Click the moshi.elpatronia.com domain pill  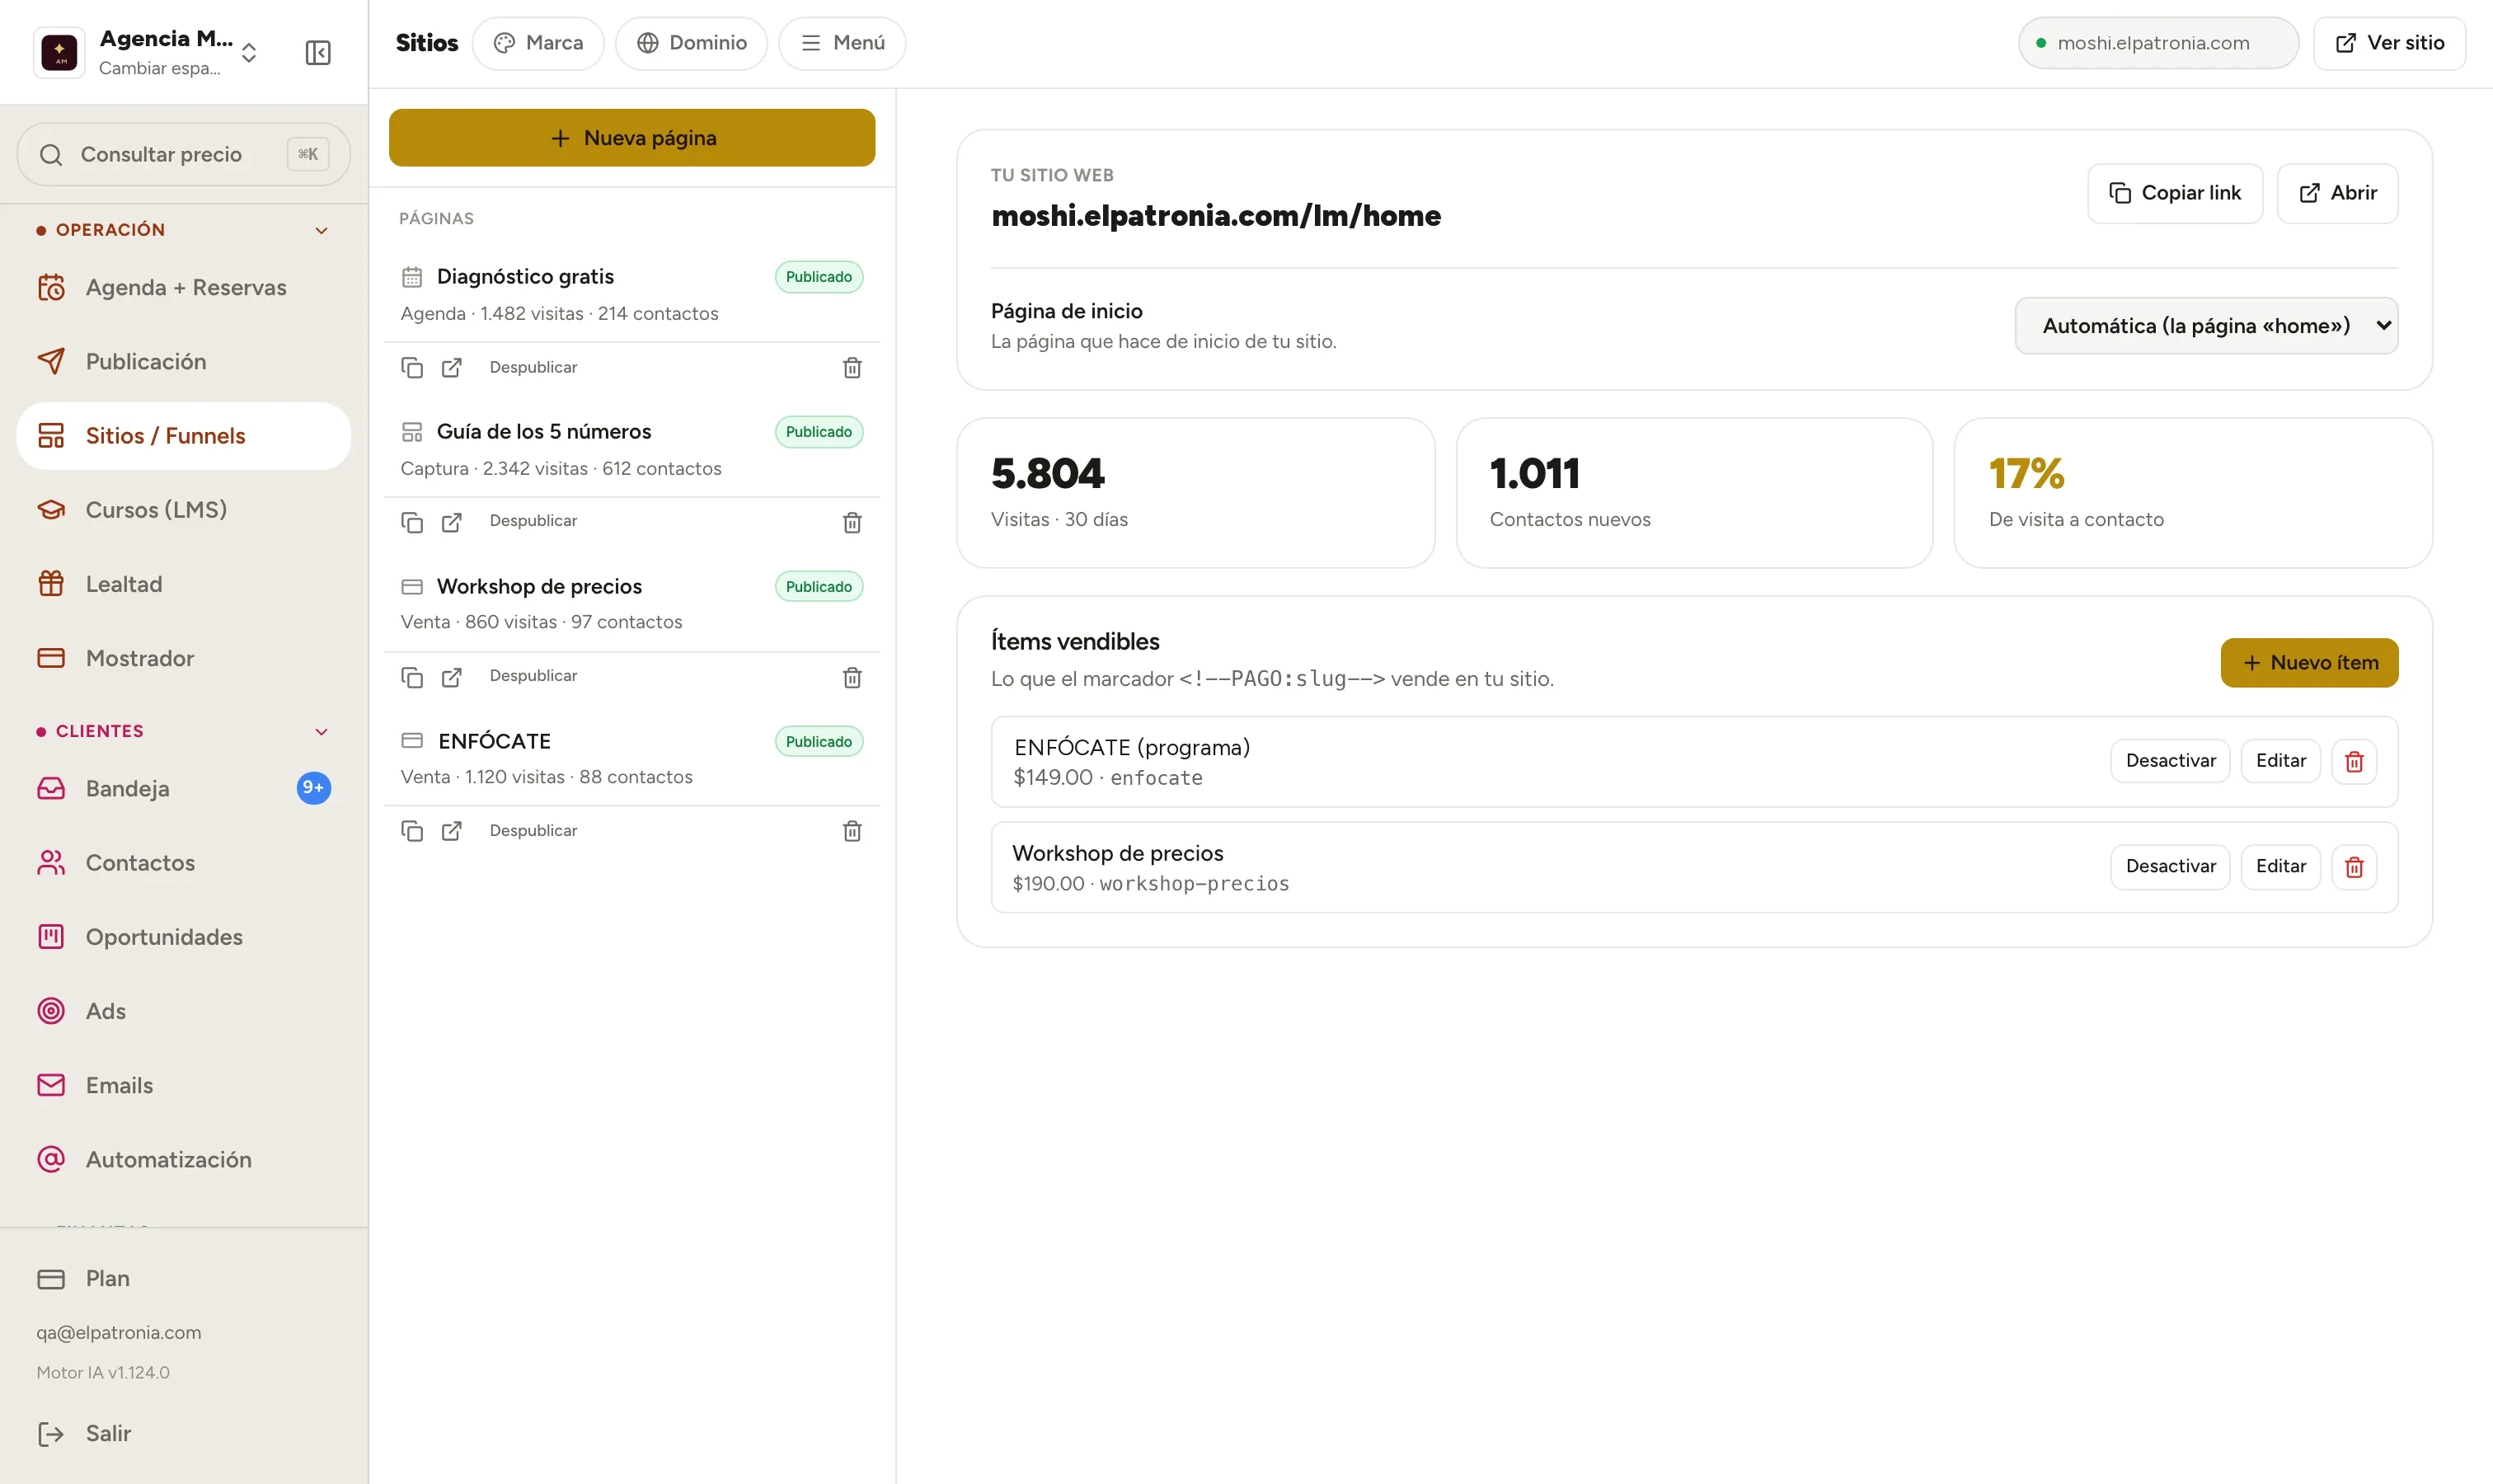[2158, 43]
